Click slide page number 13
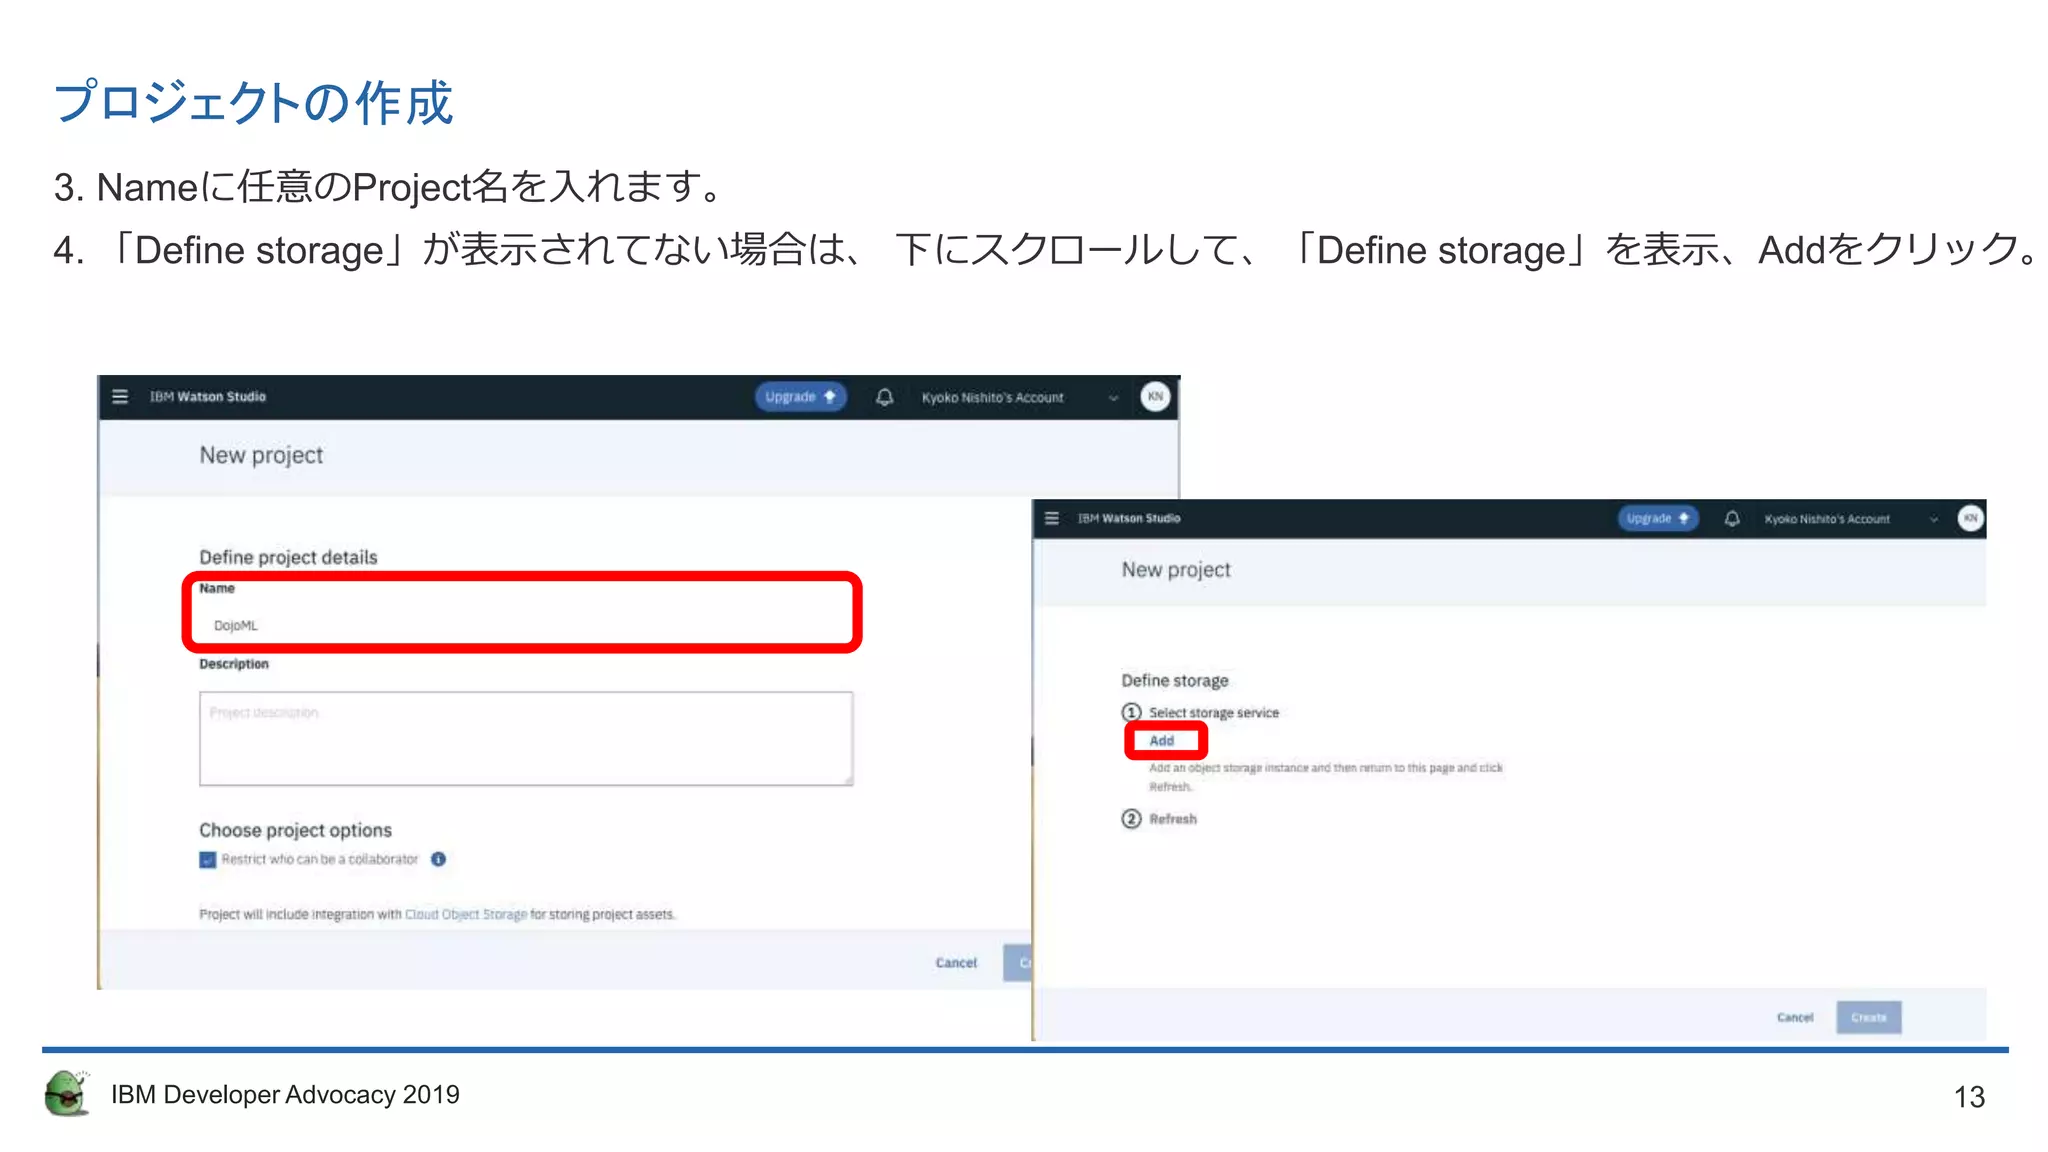The image size is (2048, 1152). [x=1969, y=1097]
